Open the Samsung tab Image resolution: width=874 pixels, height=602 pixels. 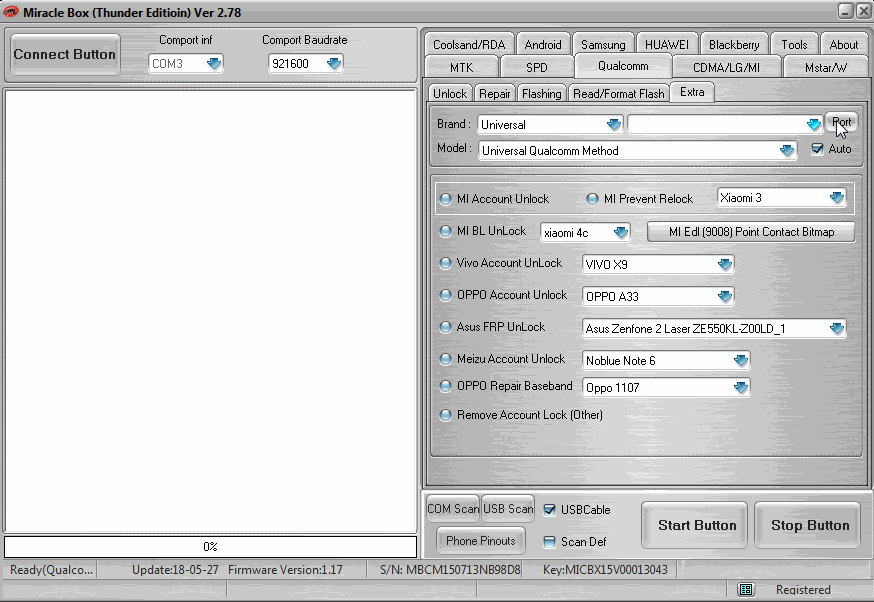point(603,45)
